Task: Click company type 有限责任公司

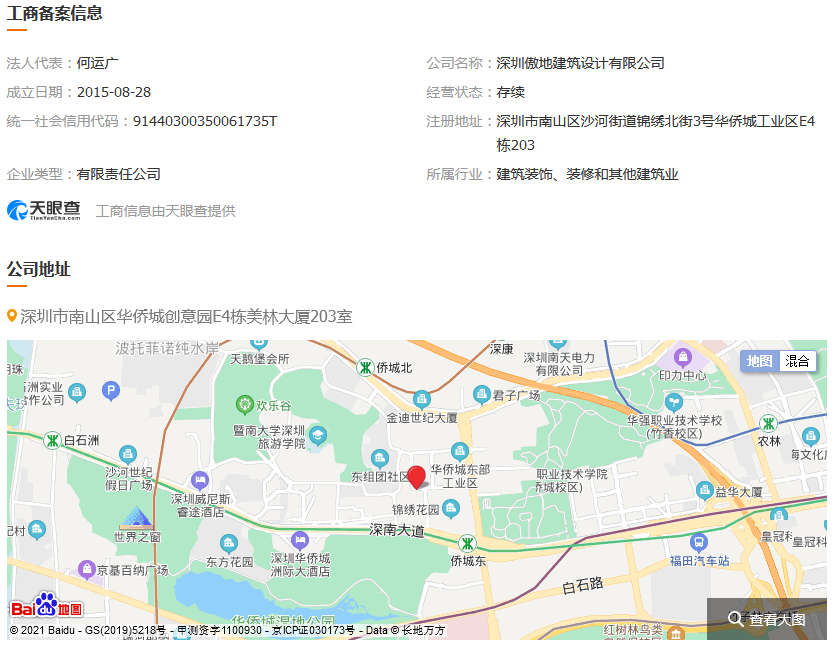Action: coord(119,174)
